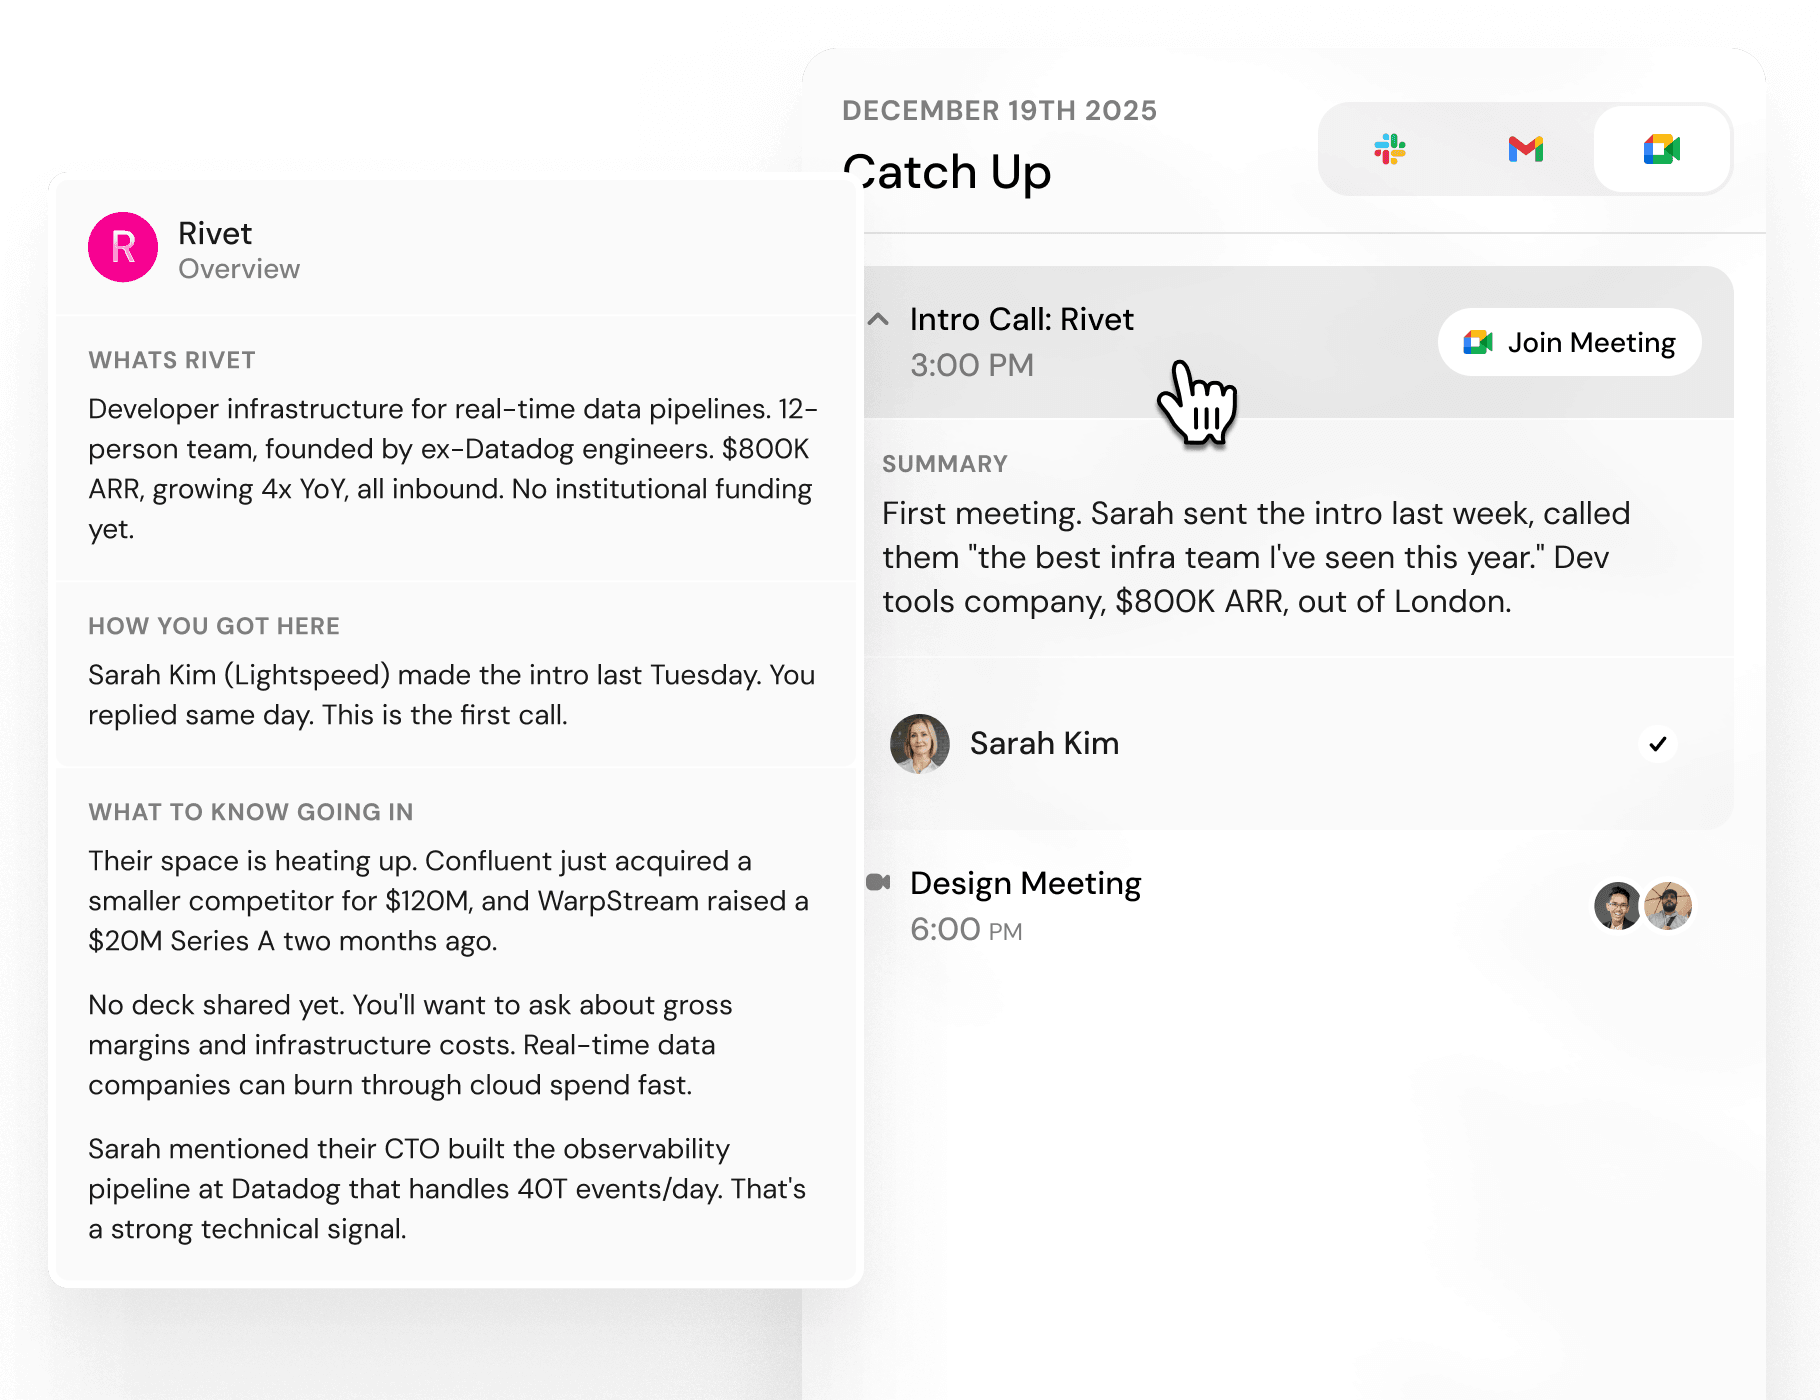The height and width of the screenshot is (1400, 1820).
Task: Switch to the Slack tab
Action: click(x=1389, y=150)
